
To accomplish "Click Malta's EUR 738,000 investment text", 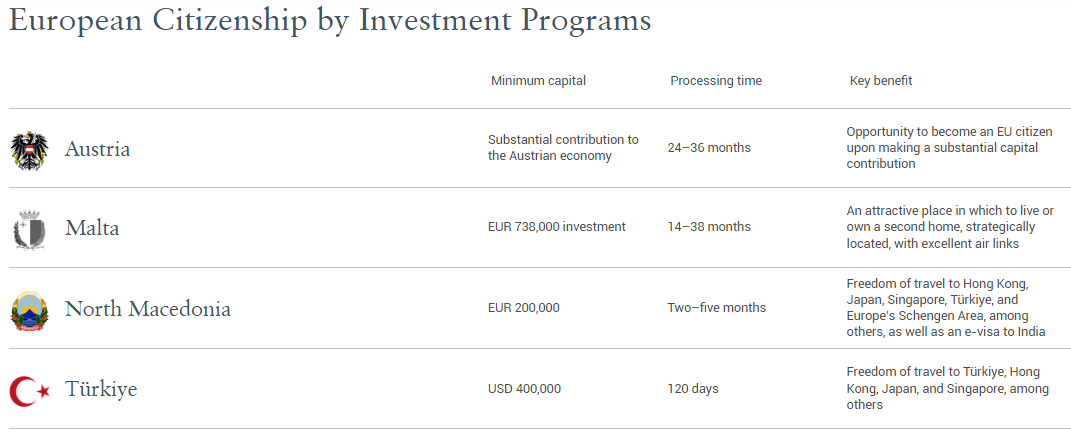I will pos(557,227).
